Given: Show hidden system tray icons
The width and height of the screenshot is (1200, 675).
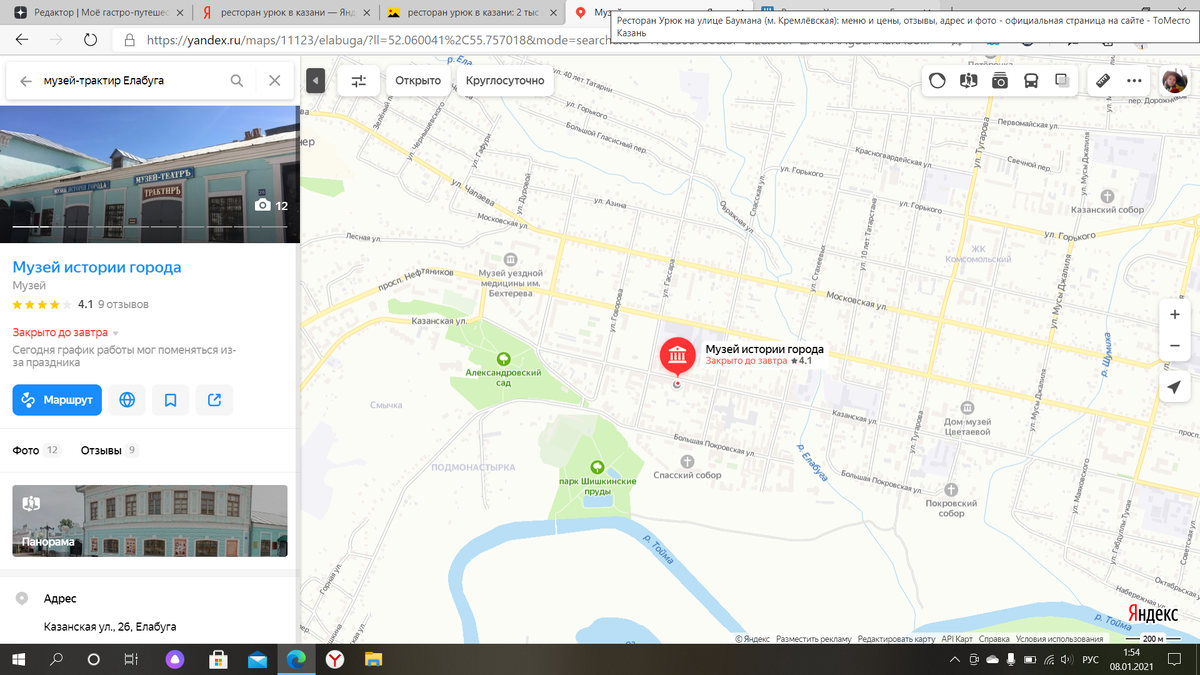Looking at the screenshot, I should tap(954, 660).
